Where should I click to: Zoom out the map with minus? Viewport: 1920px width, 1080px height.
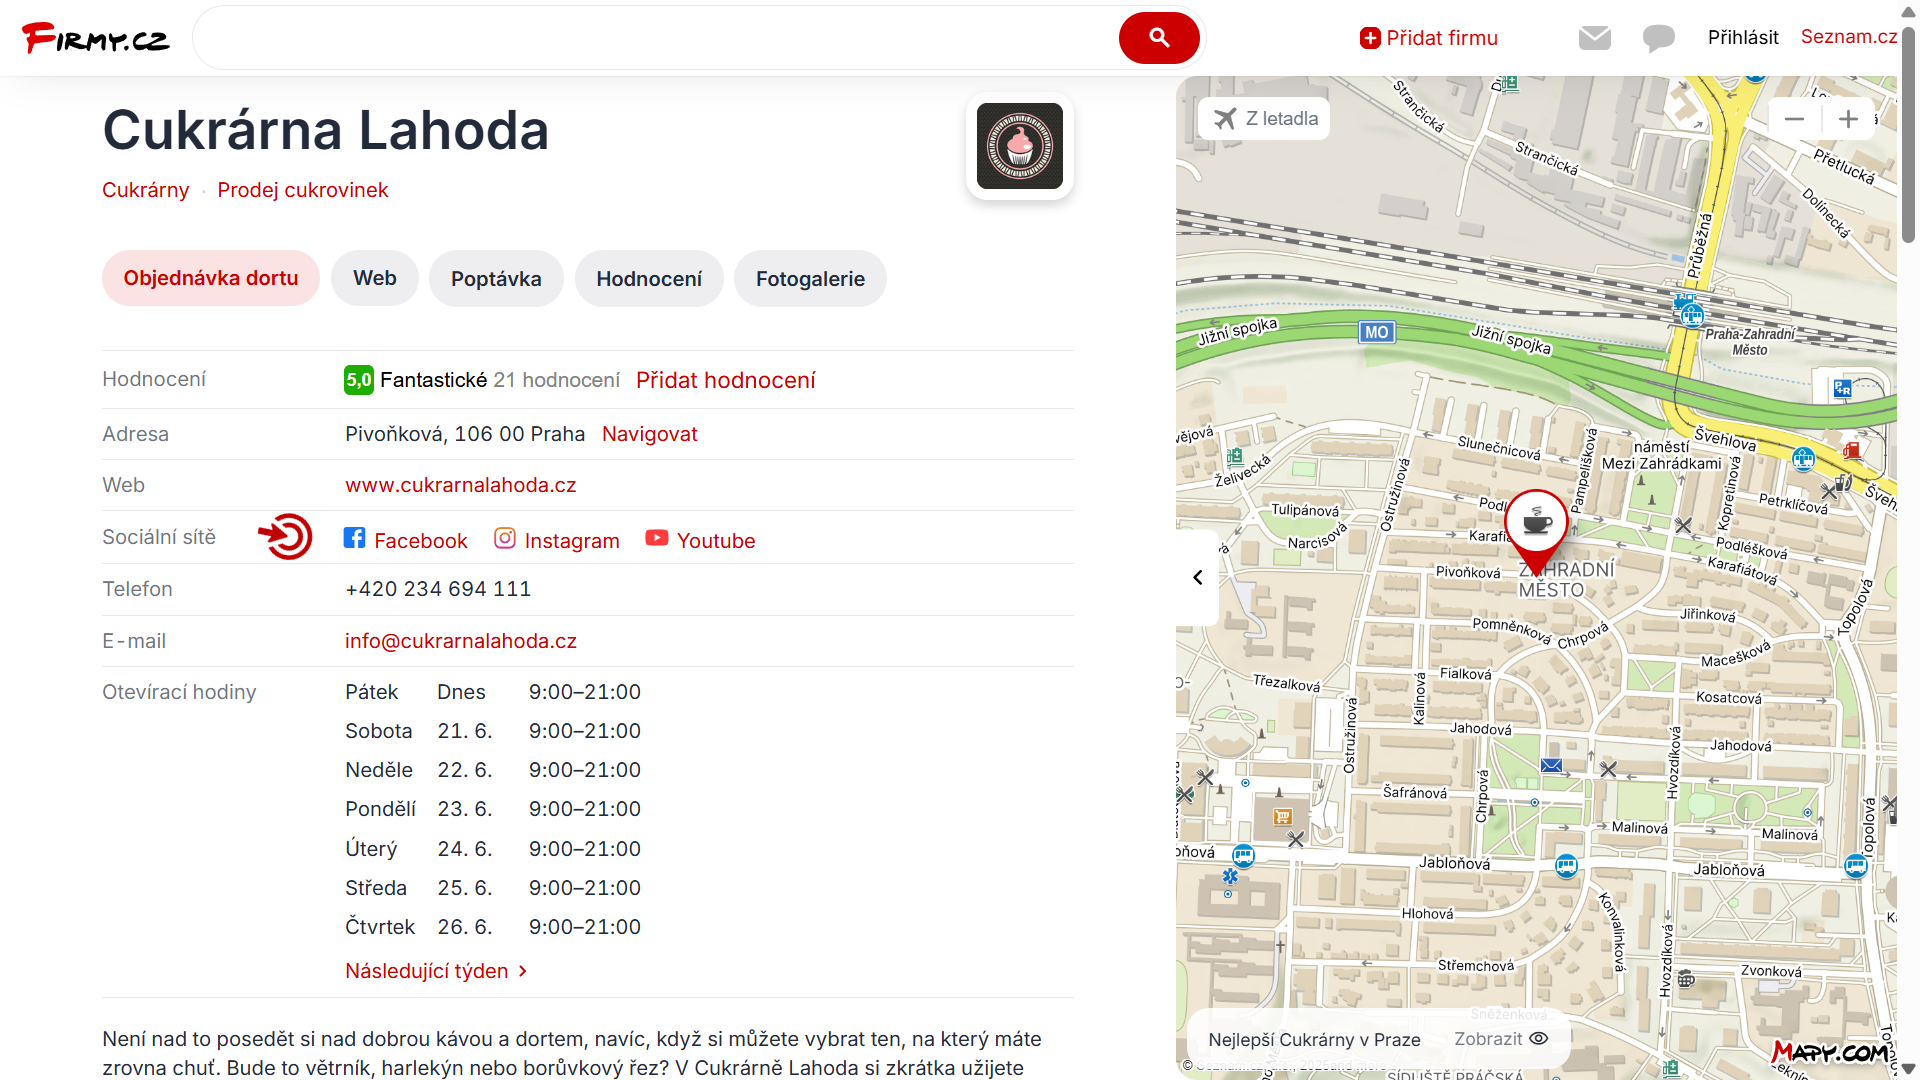[1794, 119]
